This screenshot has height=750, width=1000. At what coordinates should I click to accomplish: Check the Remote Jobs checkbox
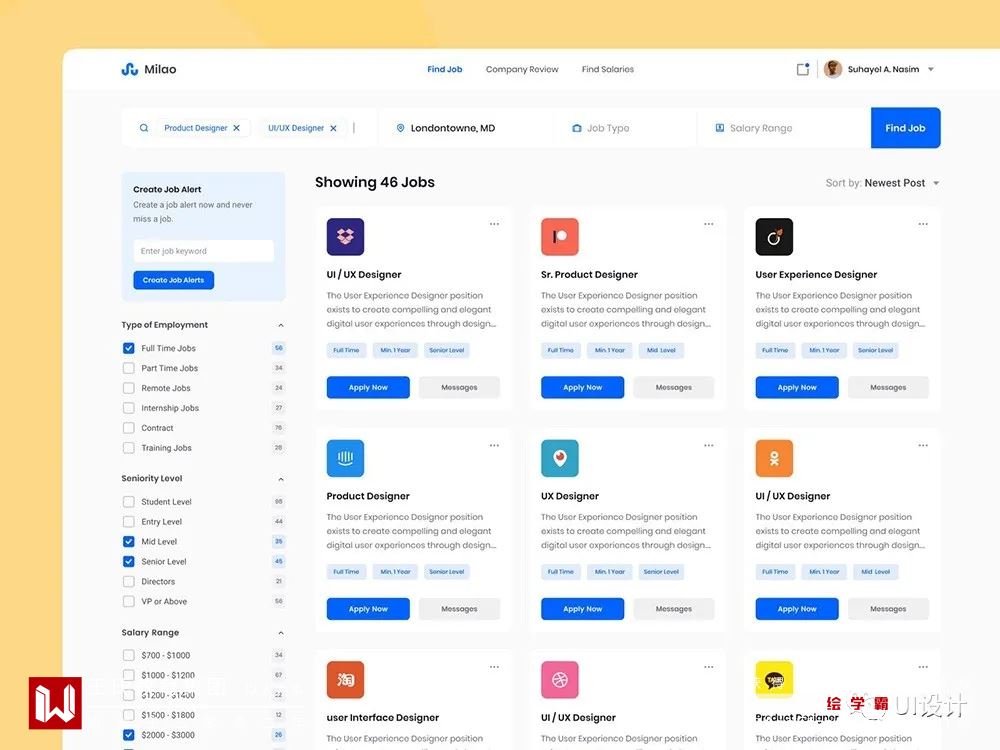coord(129,388)
